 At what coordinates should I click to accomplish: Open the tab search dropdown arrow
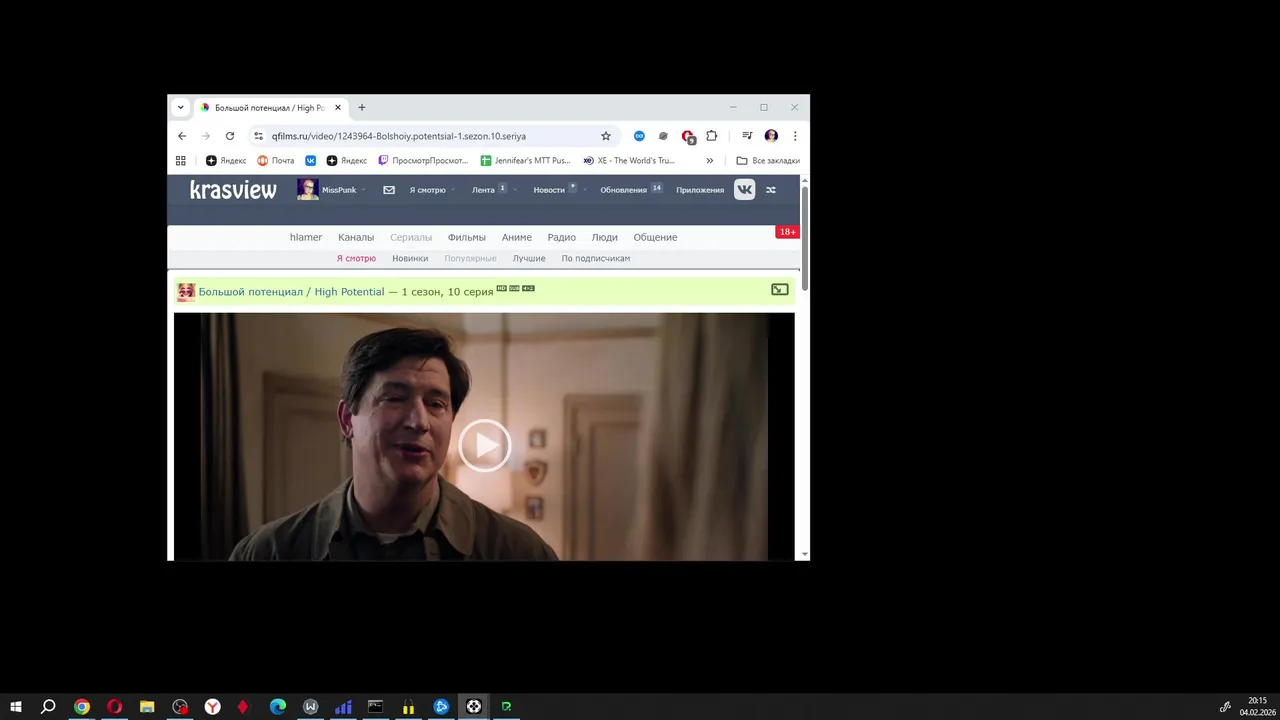(180, 108)
